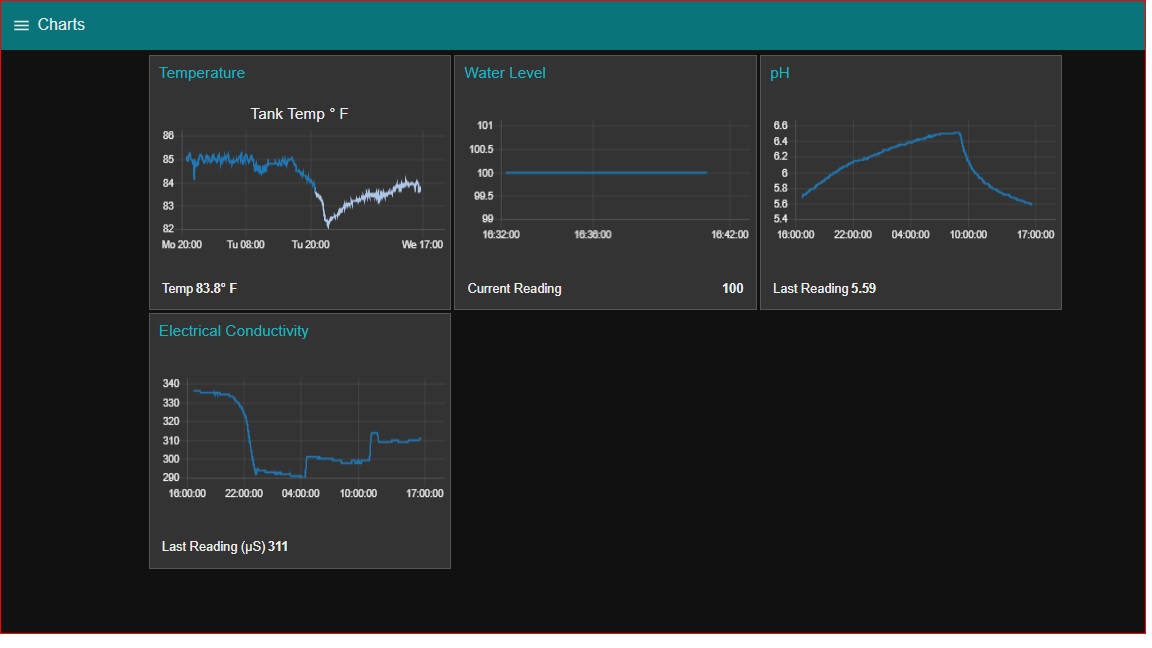The width and height of the screenshot is (1152, 648).
Task: Click the 100.5 y-axis value on Water Level
Action: [481, 149]
